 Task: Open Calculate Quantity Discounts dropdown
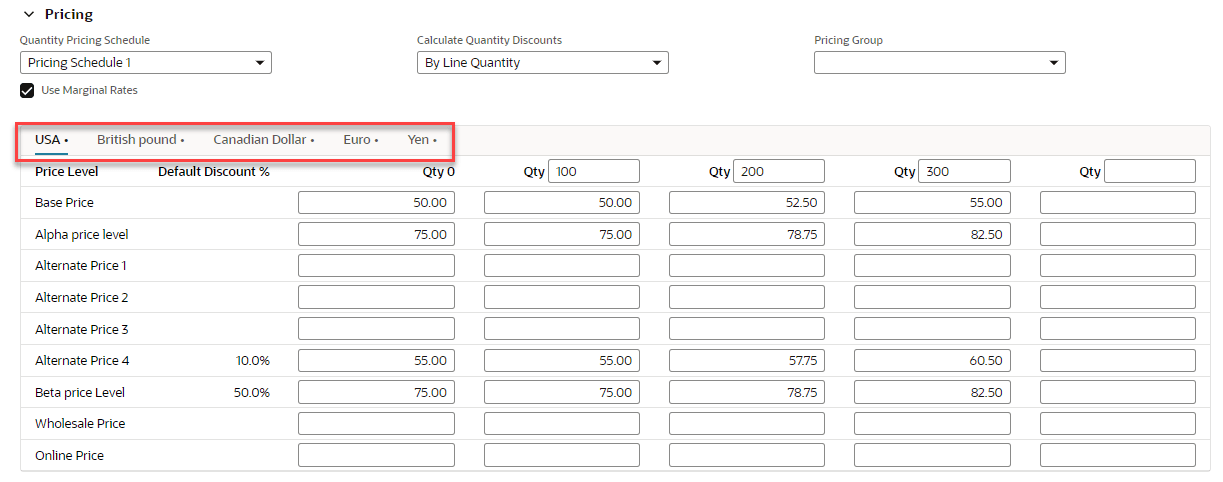[543, 63]
